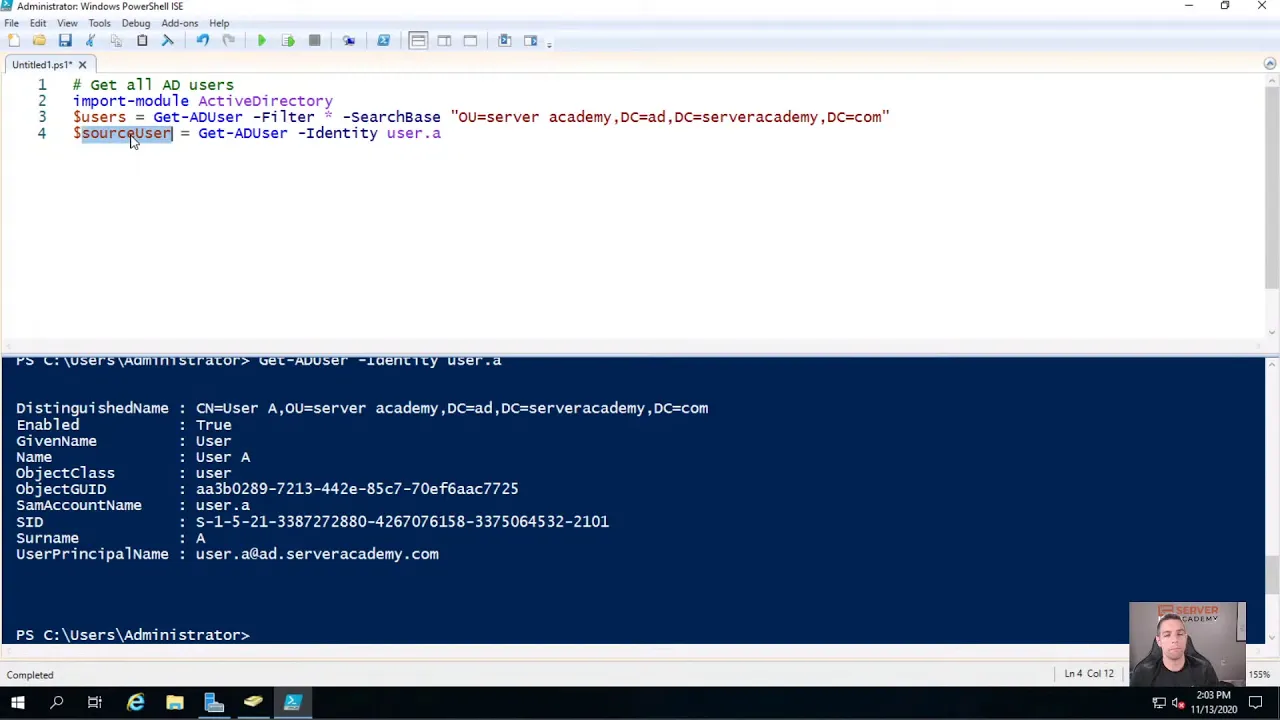Click ActiveDirectory module name on line 2

pos(265,101)
